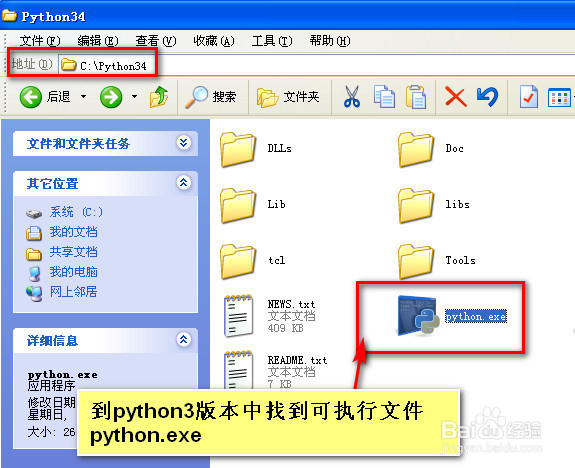Click the Properties checkmark page icon
The width and height of the screenshot is (575, 468).
pyautogui.click(x=529, y=97)
